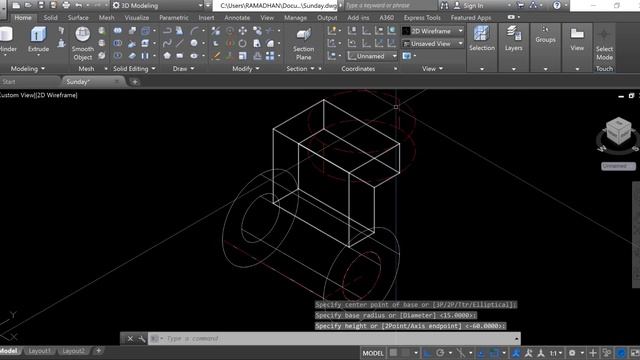The image size is (640, 360).
Task: Click the Unnamed label under the ViewCube
Action: coord(618,166)
